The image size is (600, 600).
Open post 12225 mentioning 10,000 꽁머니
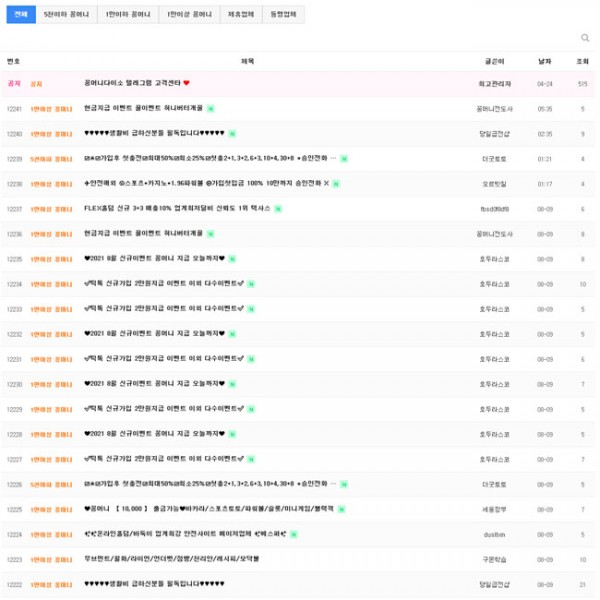[209, 509]
